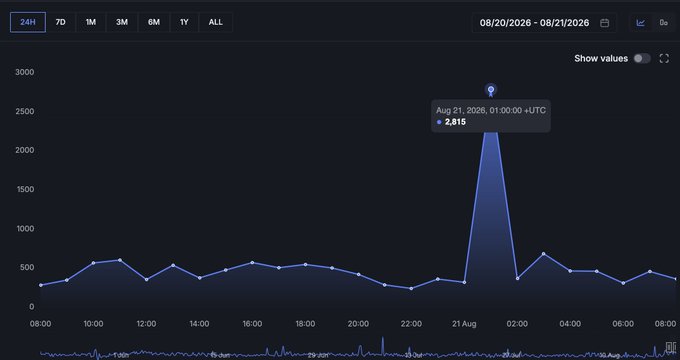
Task: Click the 2500 y-axis label
Action: 25,111
